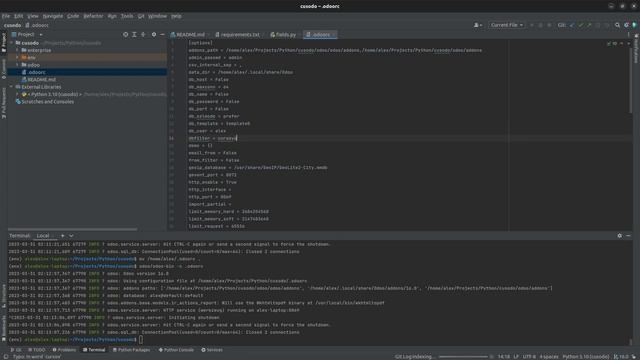640x360 pixels.
Task: Switch to fields.py editor tab
Action: [x=283, y=35]
